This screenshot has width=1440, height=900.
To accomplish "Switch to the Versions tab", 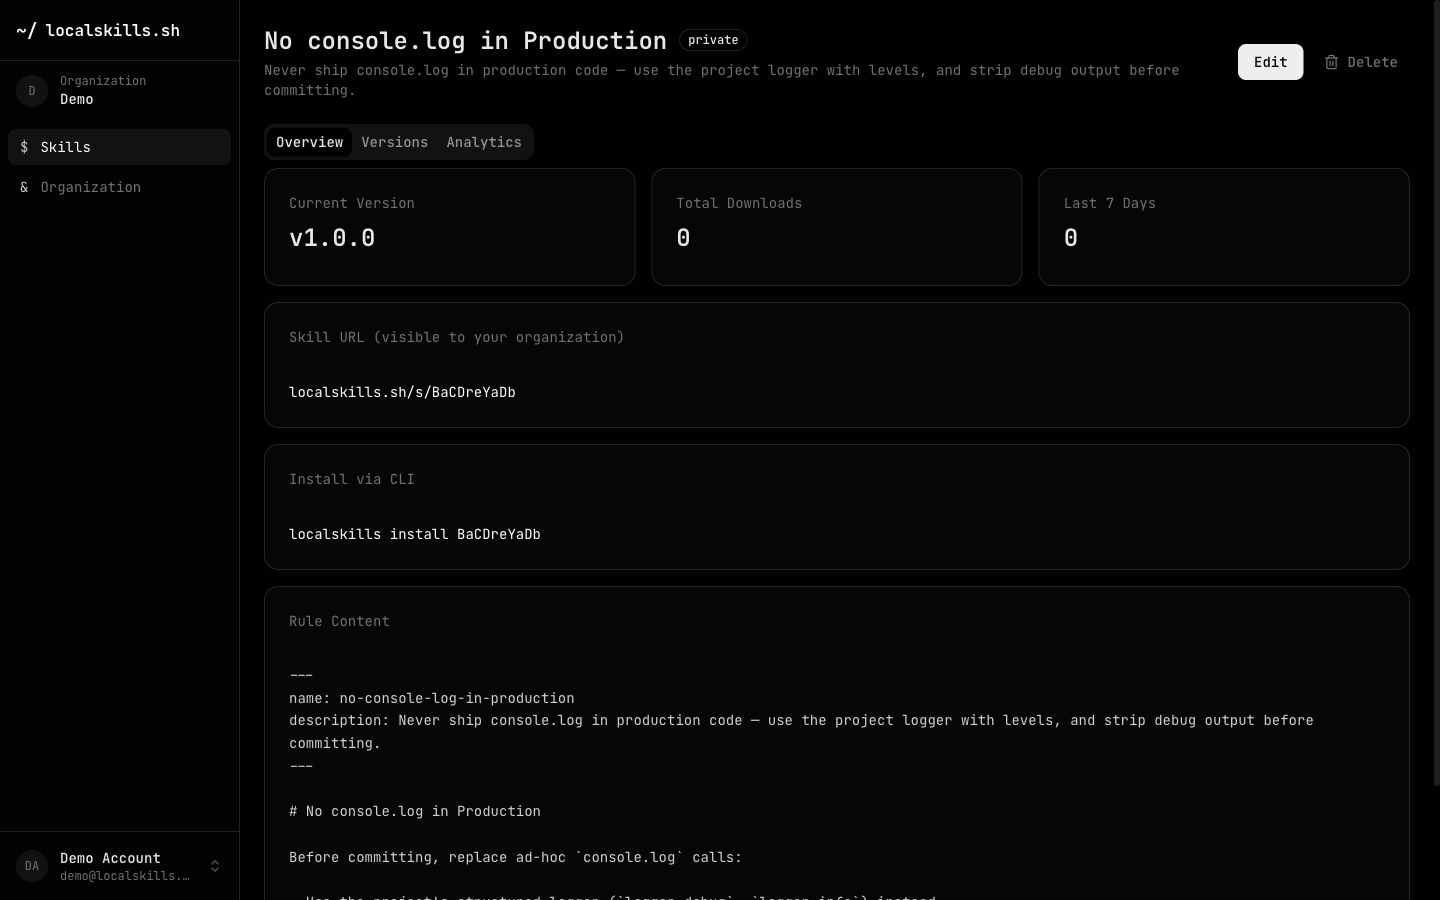I will pyautogui.click(x=394, y=142).
